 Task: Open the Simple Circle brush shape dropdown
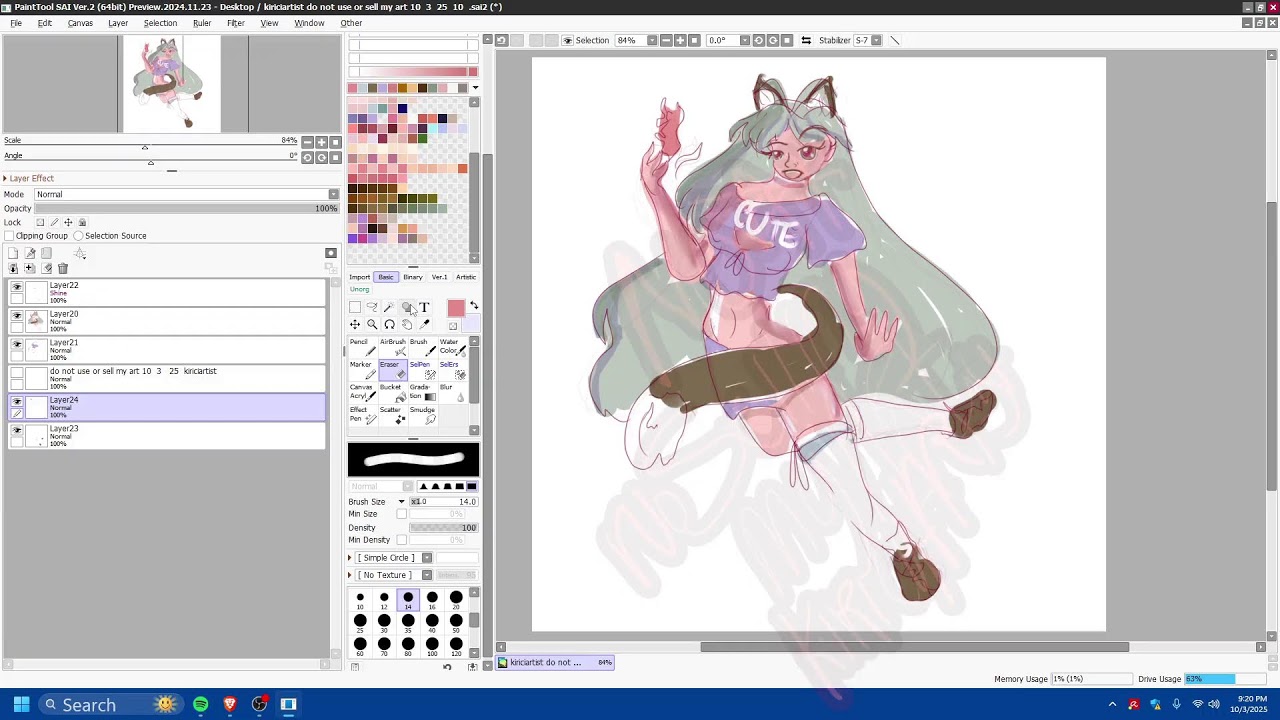[427, 558]
